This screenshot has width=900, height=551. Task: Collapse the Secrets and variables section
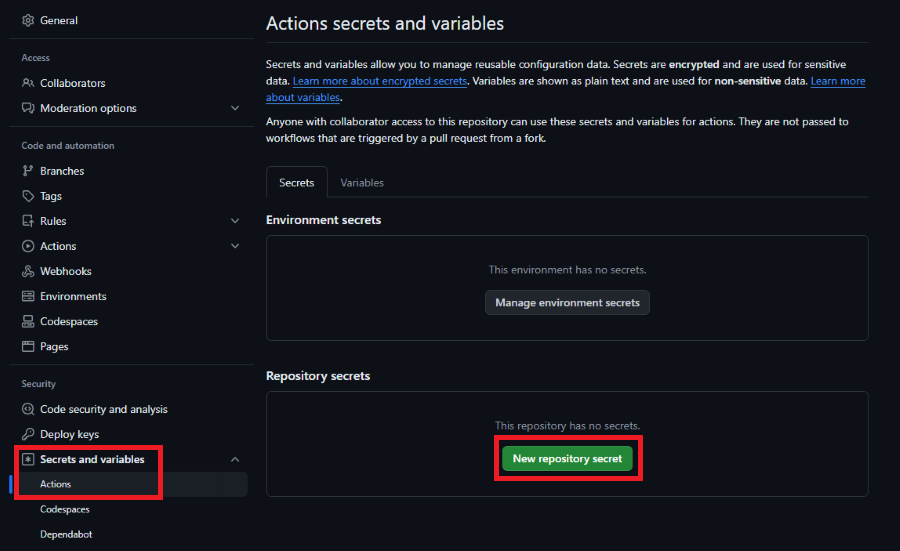[x=235, y=459]
